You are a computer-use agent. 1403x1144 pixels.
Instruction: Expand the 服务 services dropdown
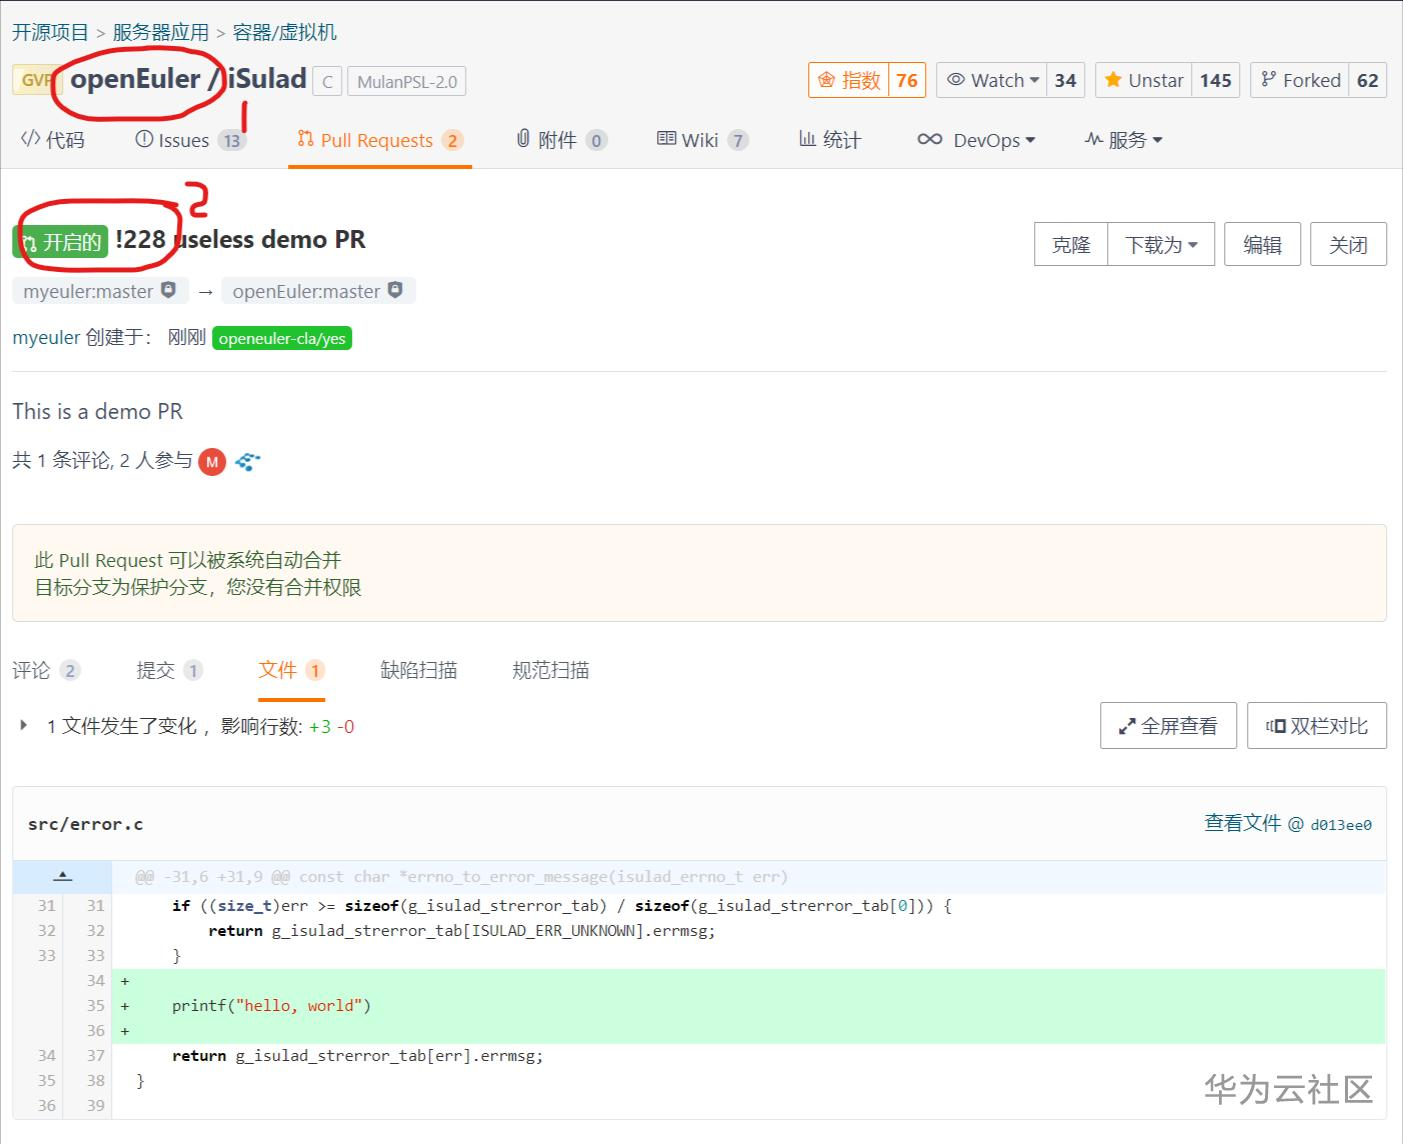pyautogui.click(x=1123, y=140)
